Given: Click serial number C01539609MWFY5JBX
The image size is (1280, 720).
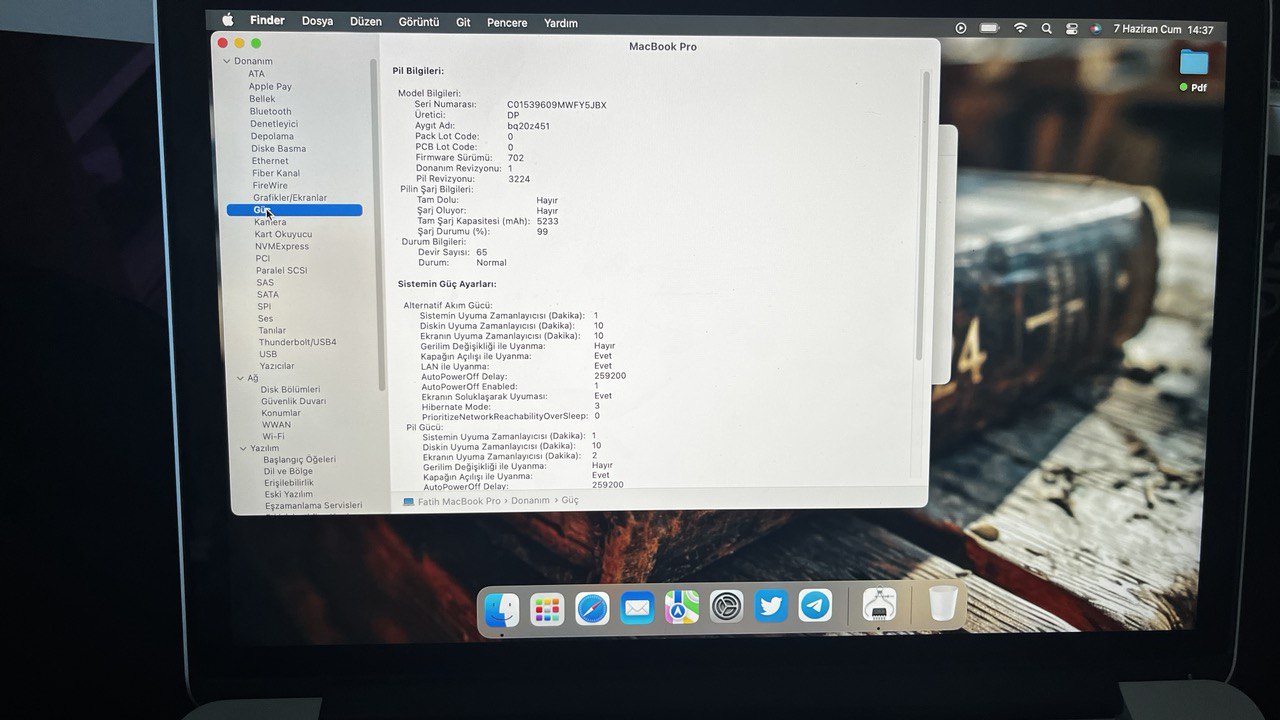Looking at the screenshot, I should pos(557,105).
